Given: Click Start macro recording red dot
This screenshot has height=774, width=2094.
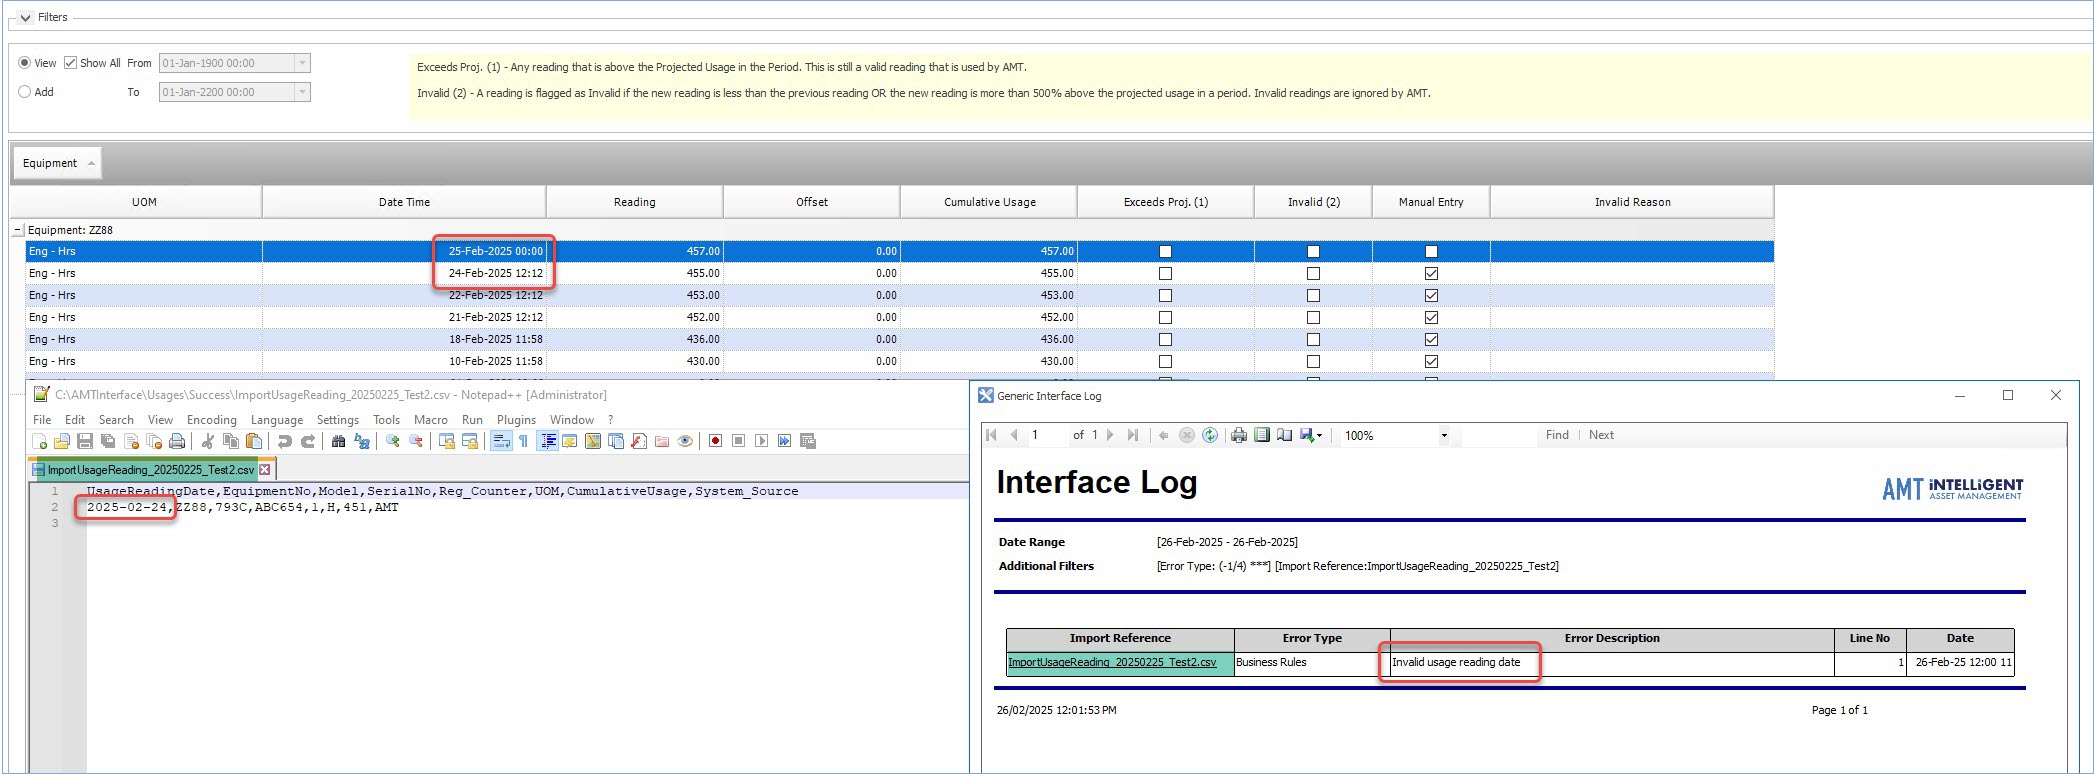Looking at the screenshot, I should pos(715,441).
